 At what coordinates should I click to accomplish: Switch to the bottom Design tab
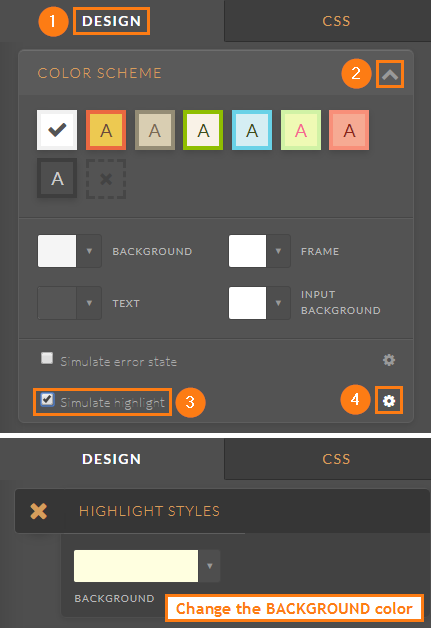[111, 459]
